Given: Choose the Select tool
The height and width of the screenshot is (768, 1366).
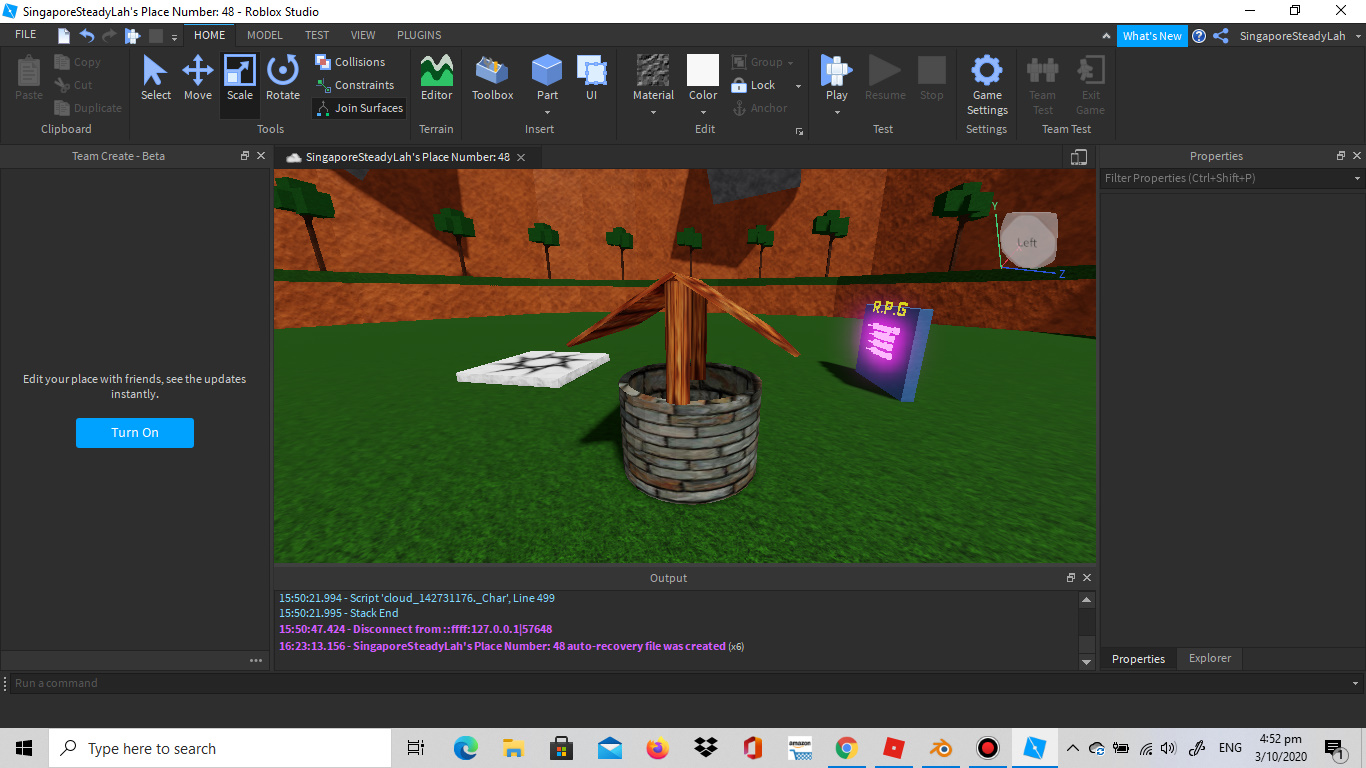Looking at the screenshot, I should (155, 79).
